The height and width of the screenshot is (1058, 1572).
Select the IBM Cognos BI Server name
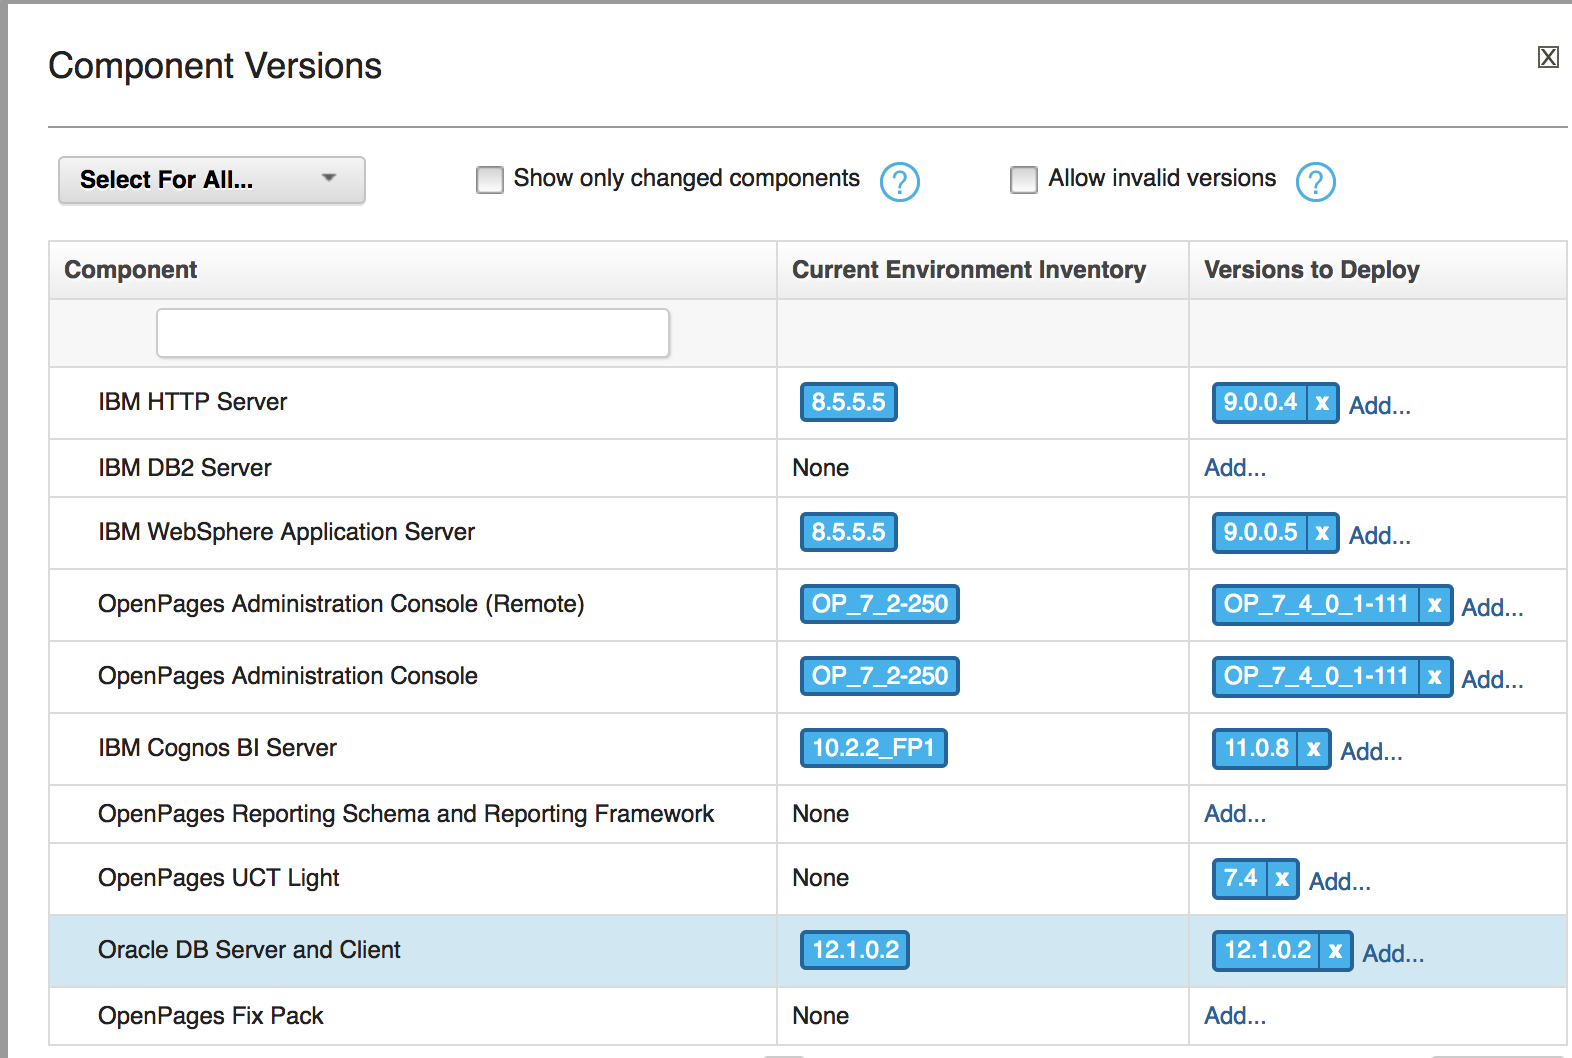click(217, 748)
